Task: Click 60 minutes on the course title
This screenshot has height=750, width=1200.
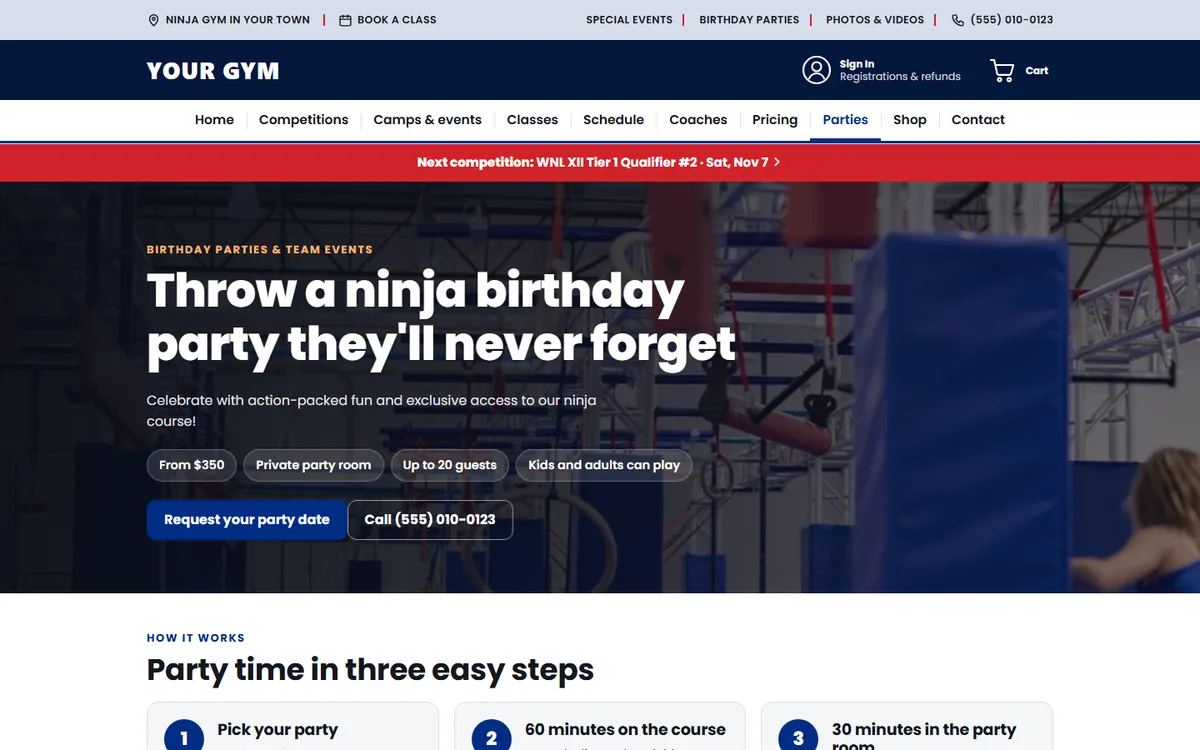Action: (x=625, y=730)
